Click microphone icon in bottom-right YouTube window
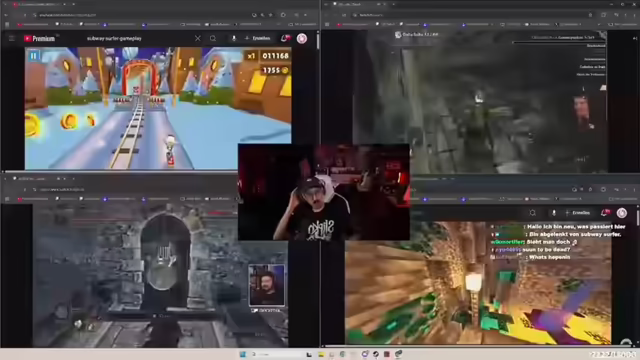640x360 pixels. (554, 213)
